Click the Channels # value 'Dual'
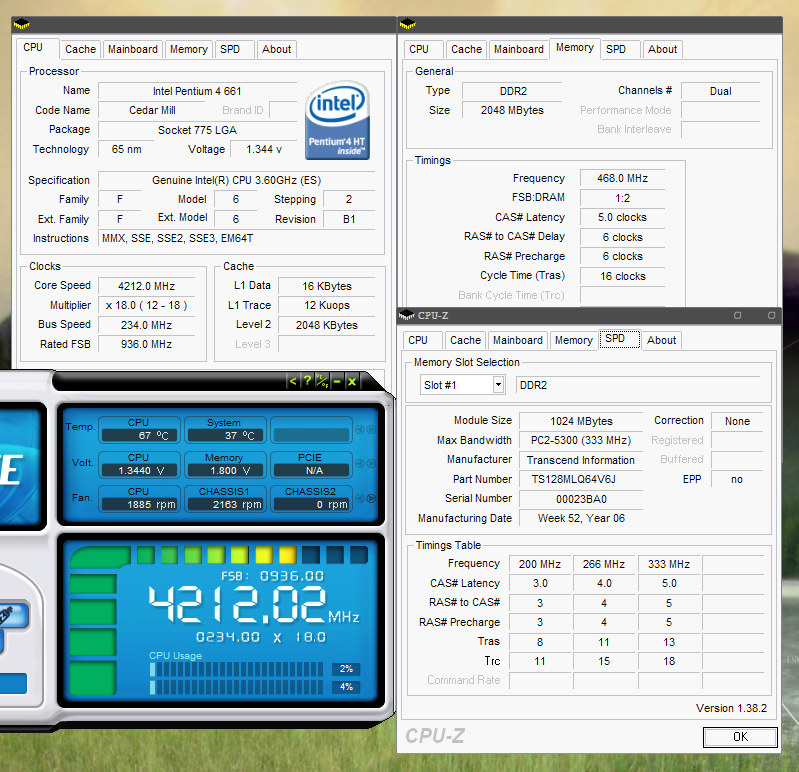Screen dimensions: 799x772 (721, 91)
